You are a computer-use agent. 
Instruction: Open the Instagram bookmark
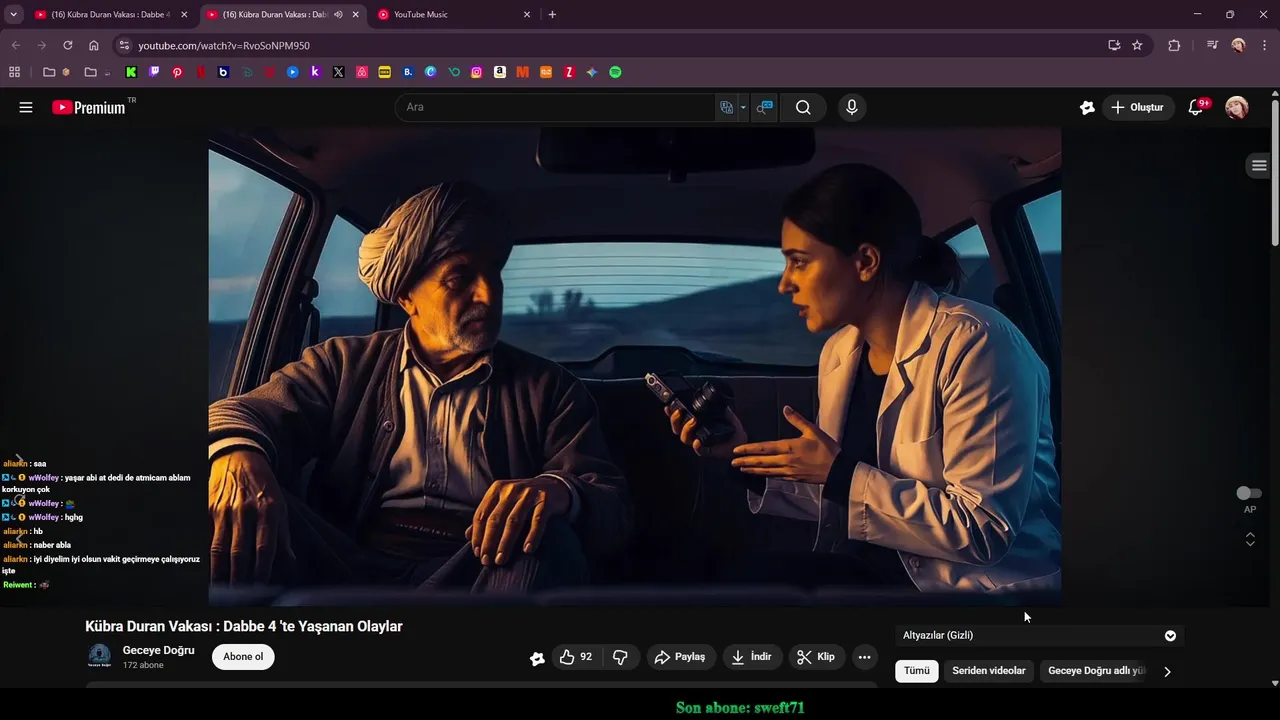476,72
